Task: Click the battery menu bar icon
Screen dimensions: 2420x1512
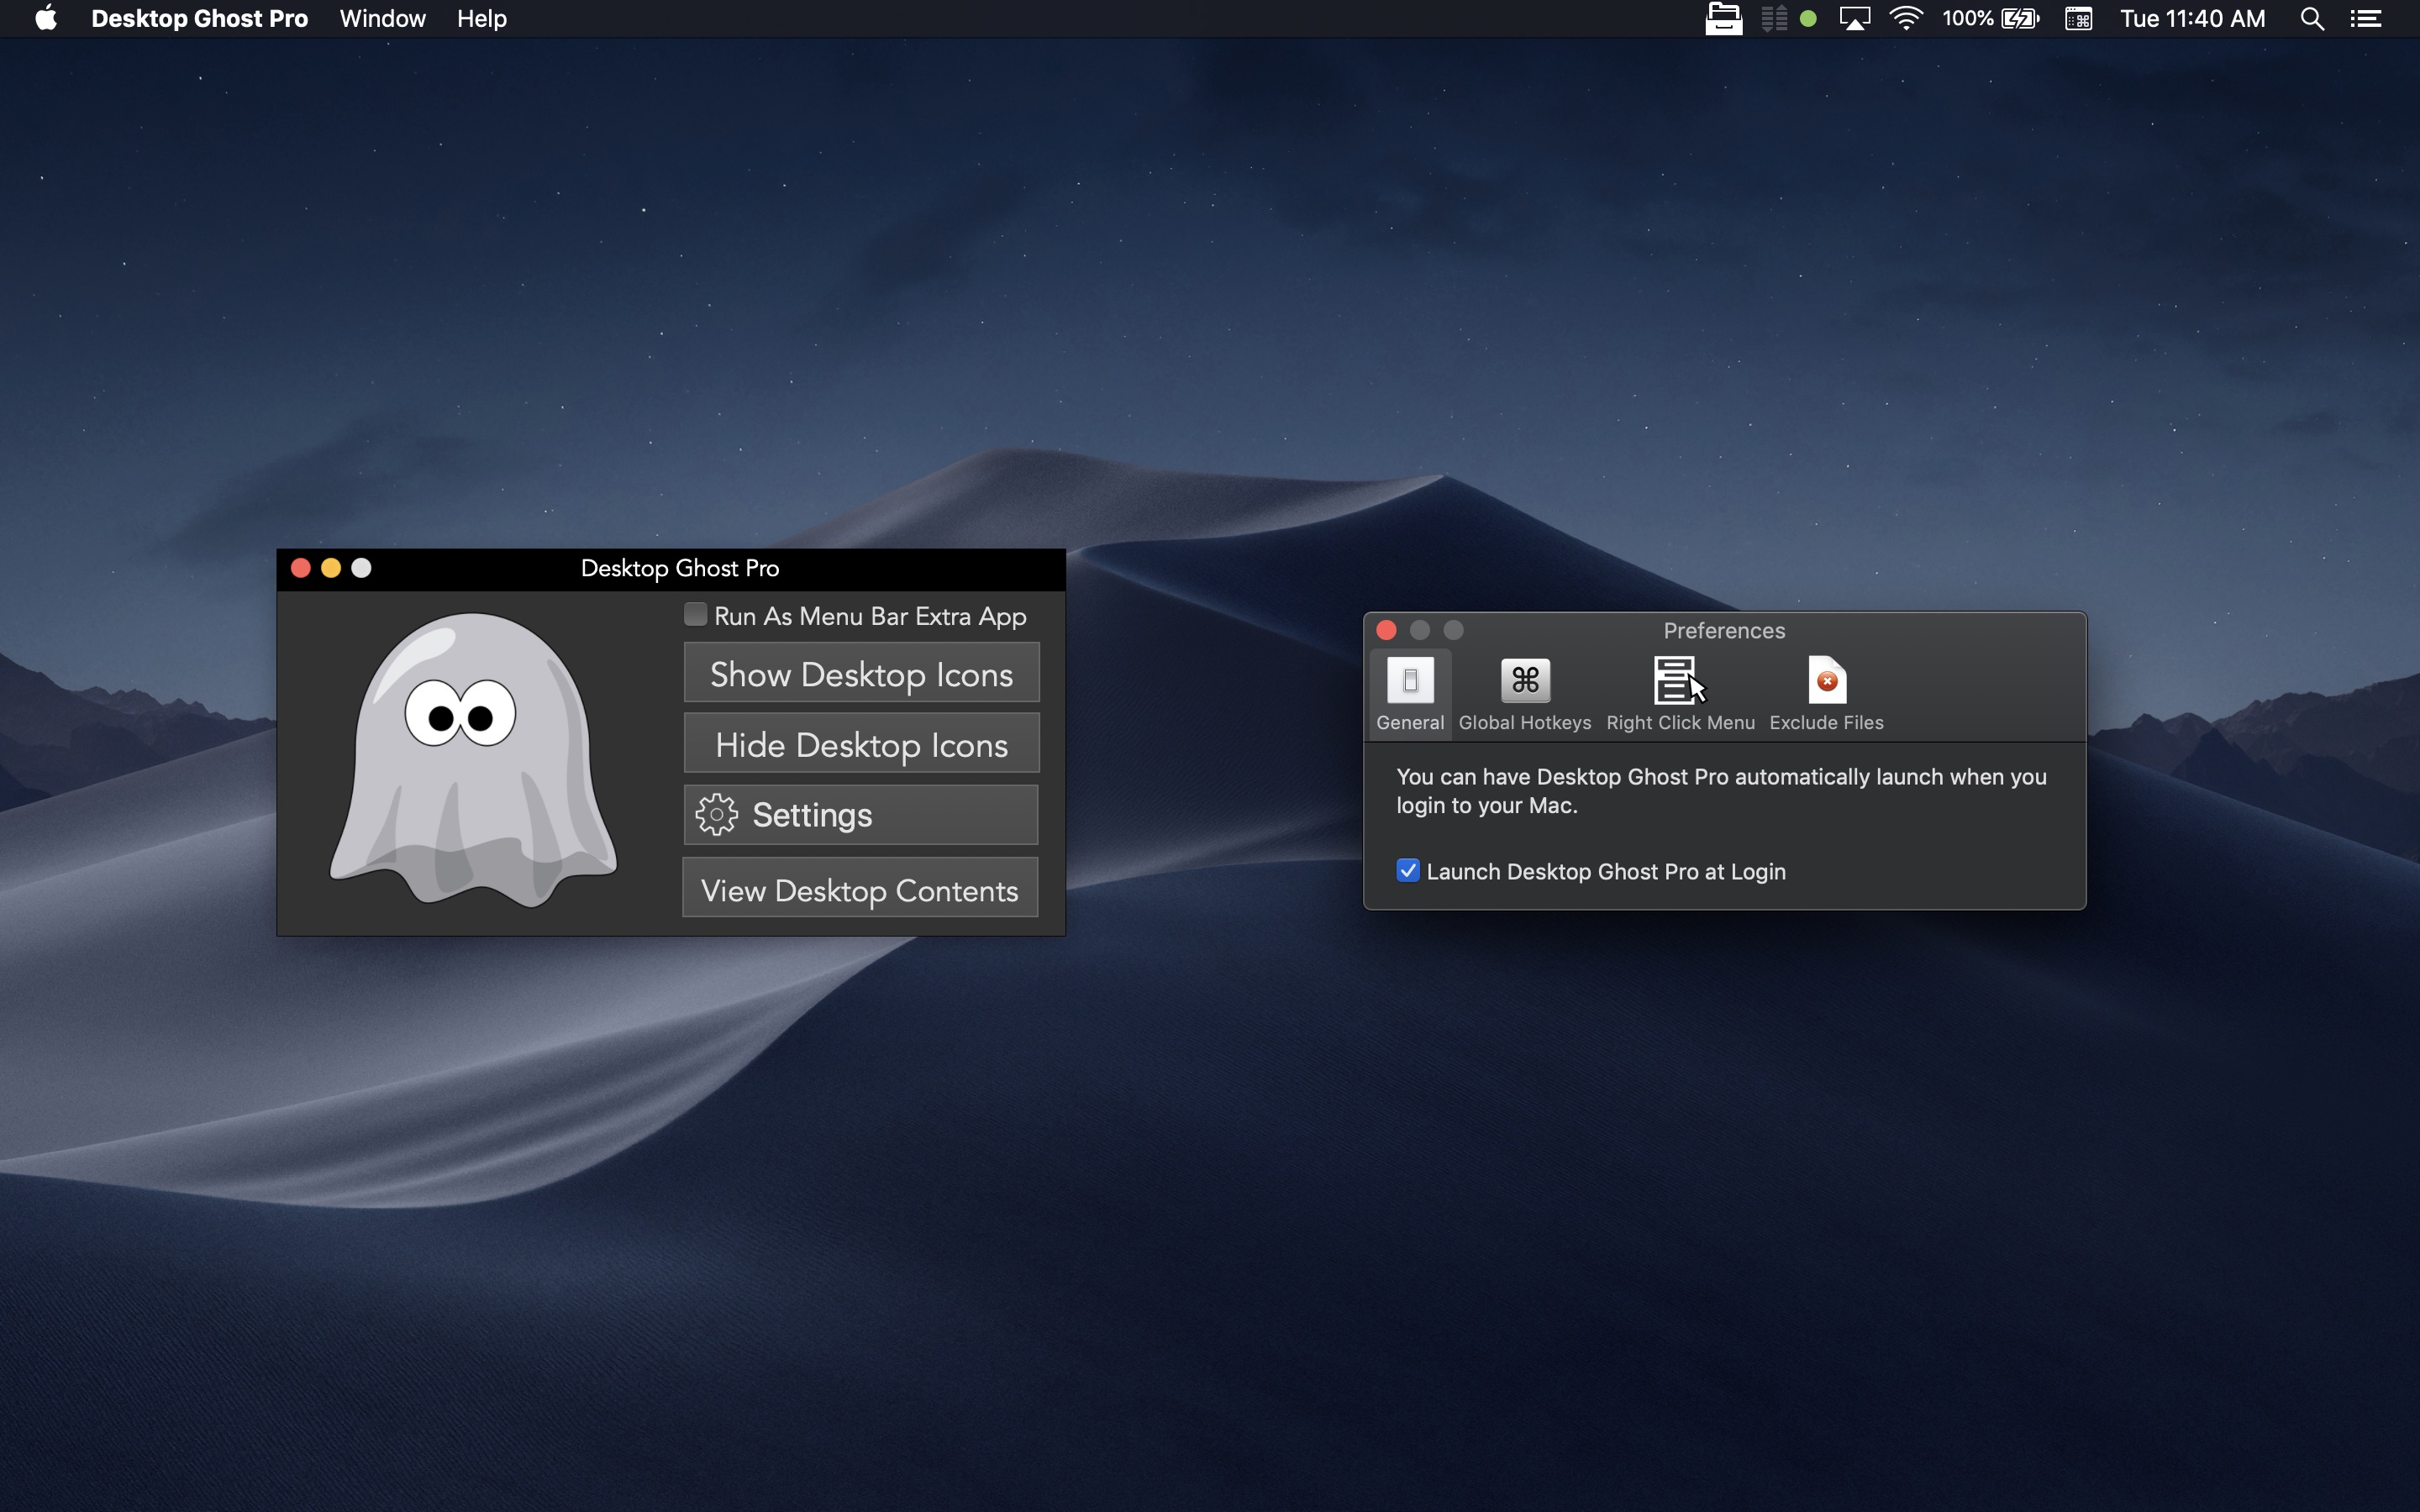Action: click(2019, 19)
